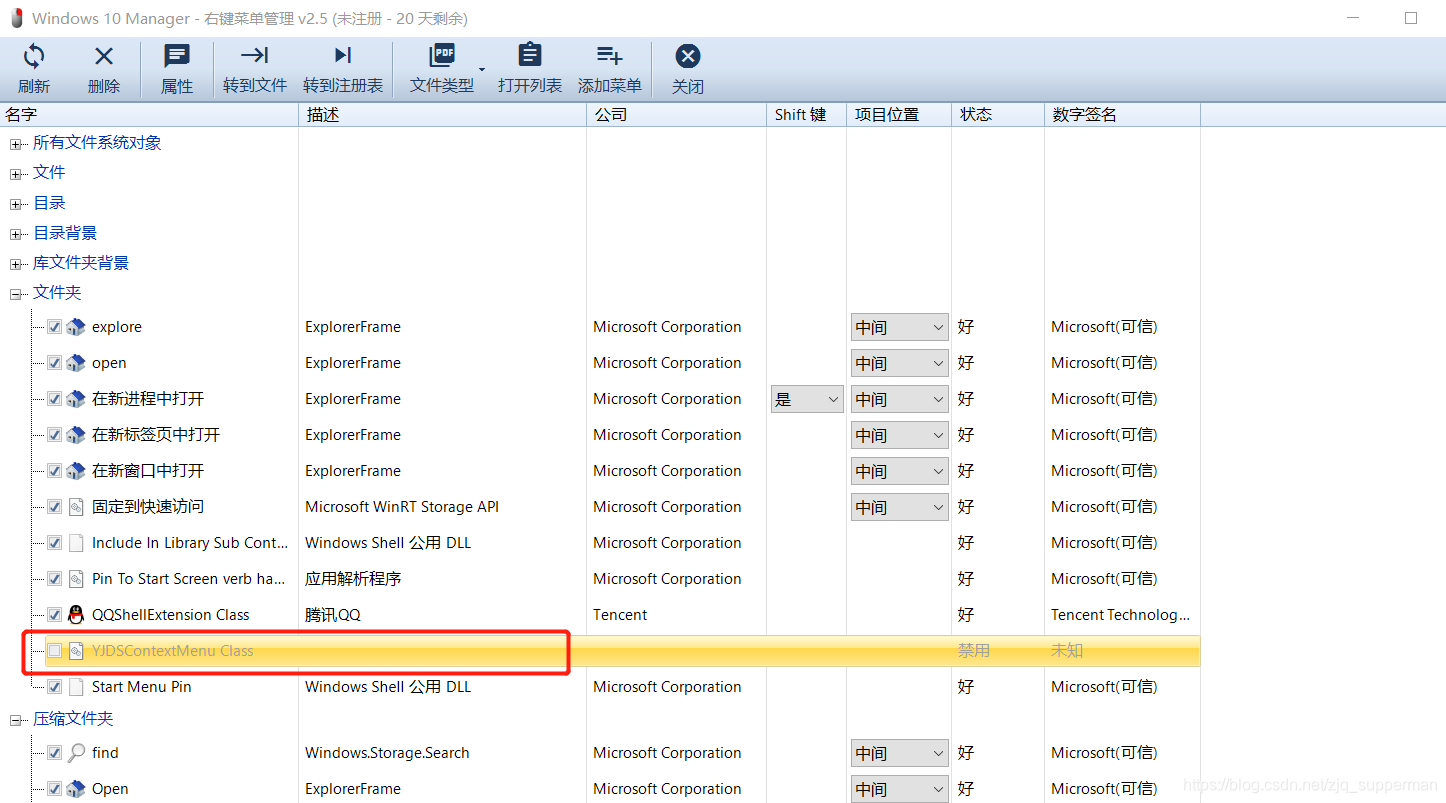Click the 删除 delete toolbar icon
This screenshot has height=803, width=1446.
tap(104, 56)
